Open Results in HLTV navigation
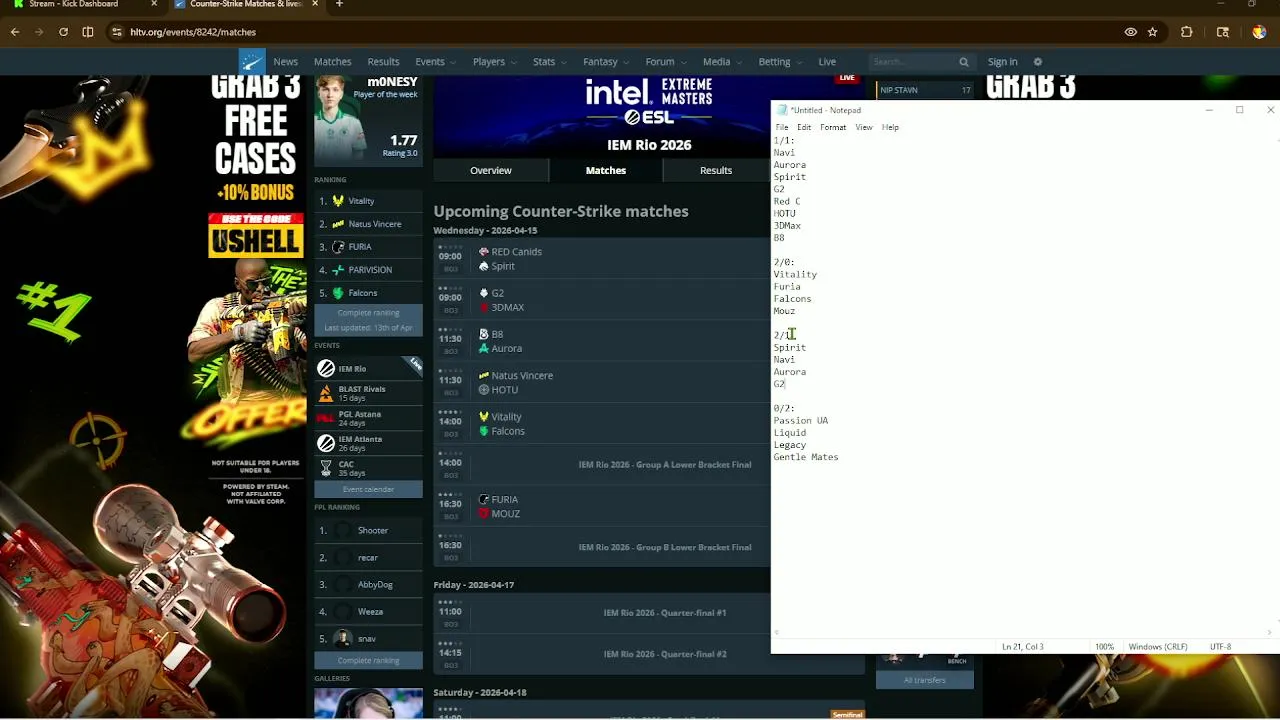 (383, 62)
